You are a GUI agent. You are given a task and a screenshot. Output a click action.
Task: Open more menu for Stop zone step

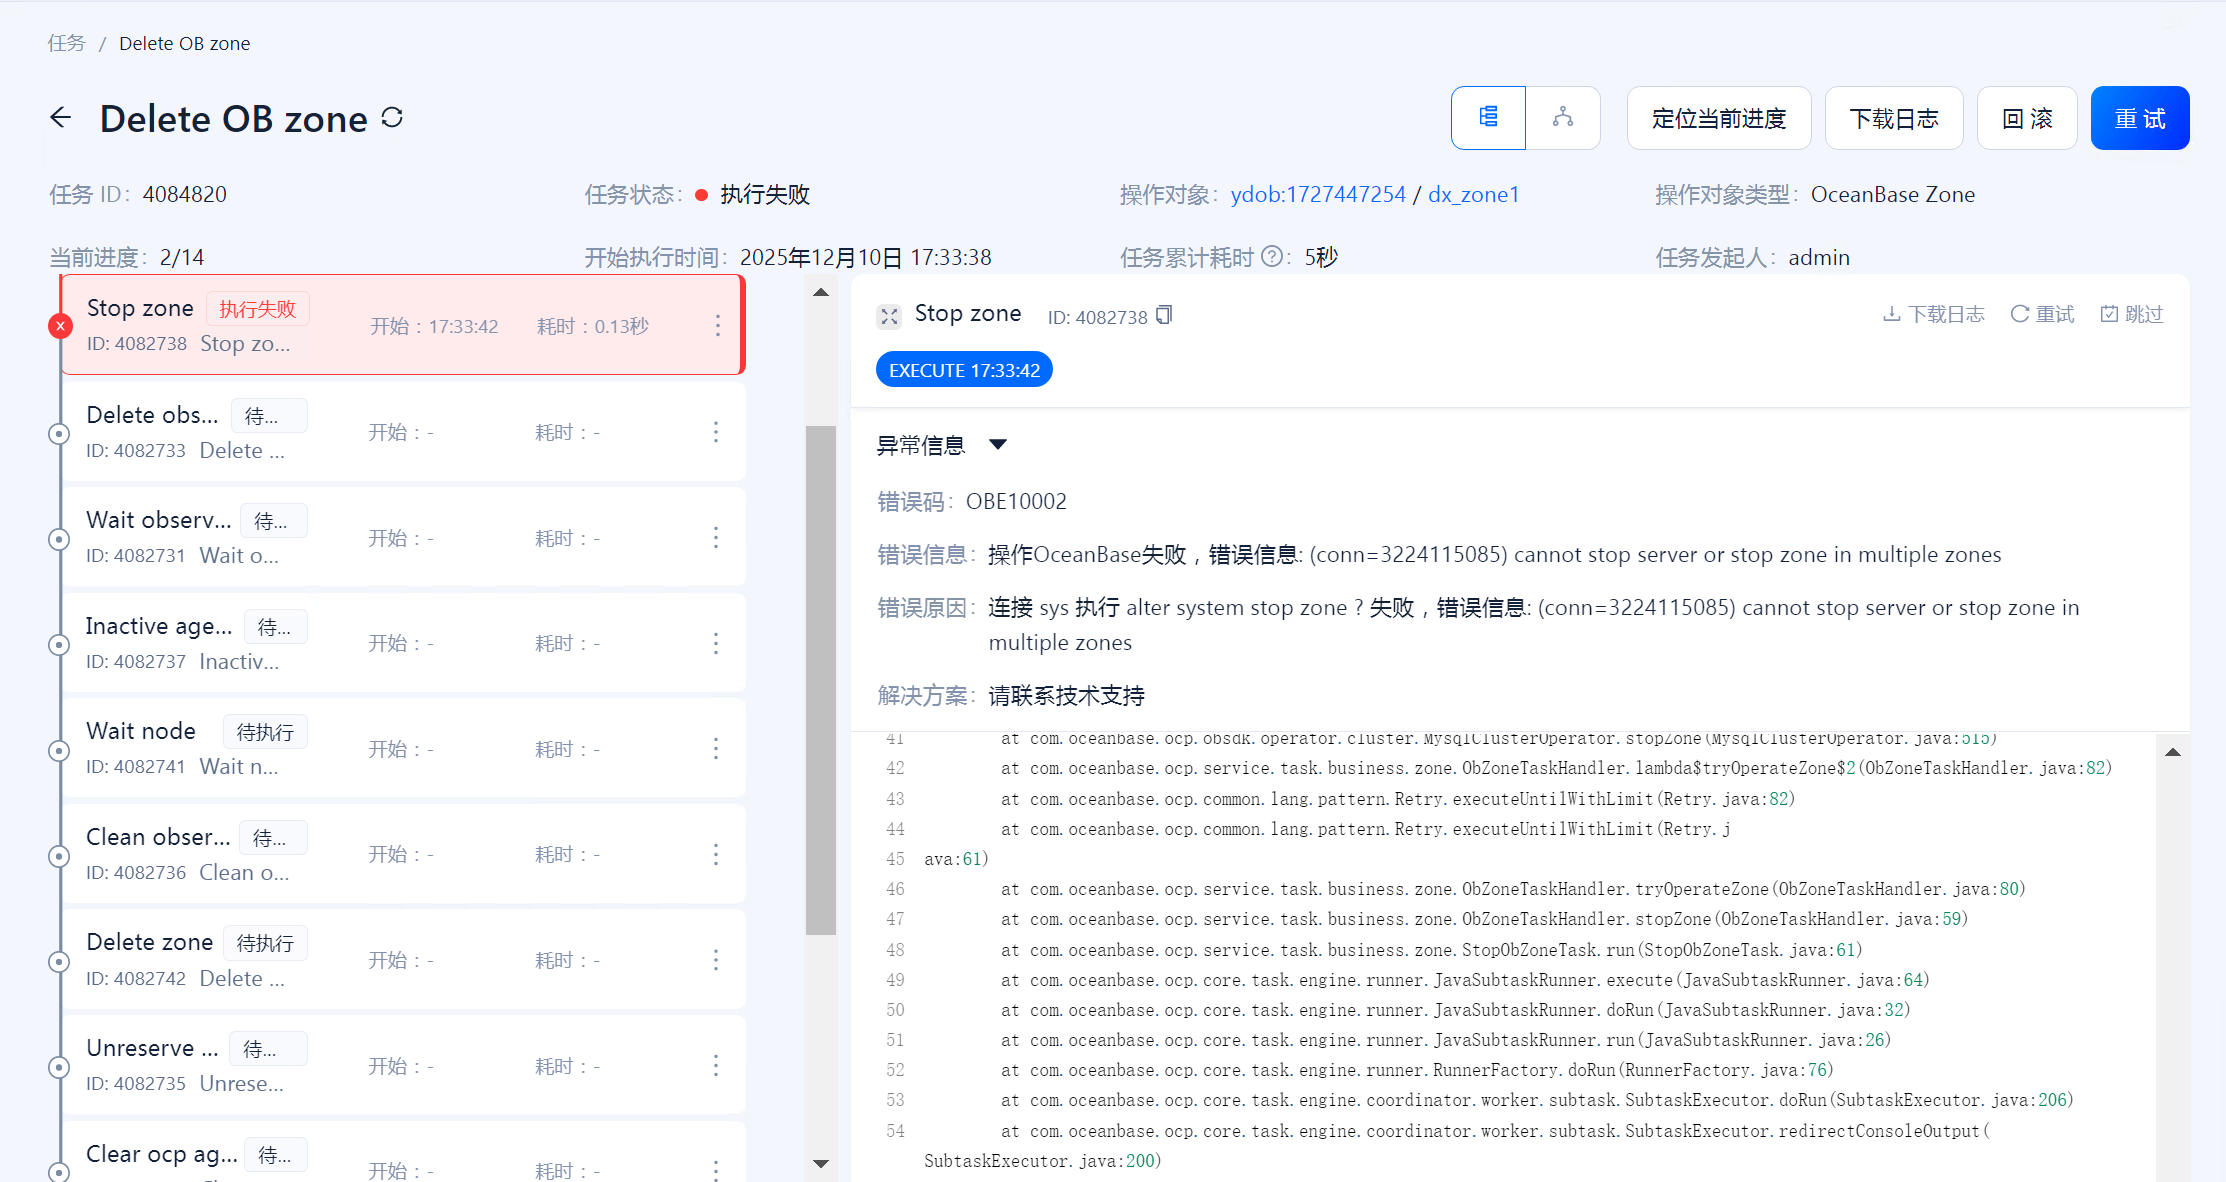tap(717, 325)
